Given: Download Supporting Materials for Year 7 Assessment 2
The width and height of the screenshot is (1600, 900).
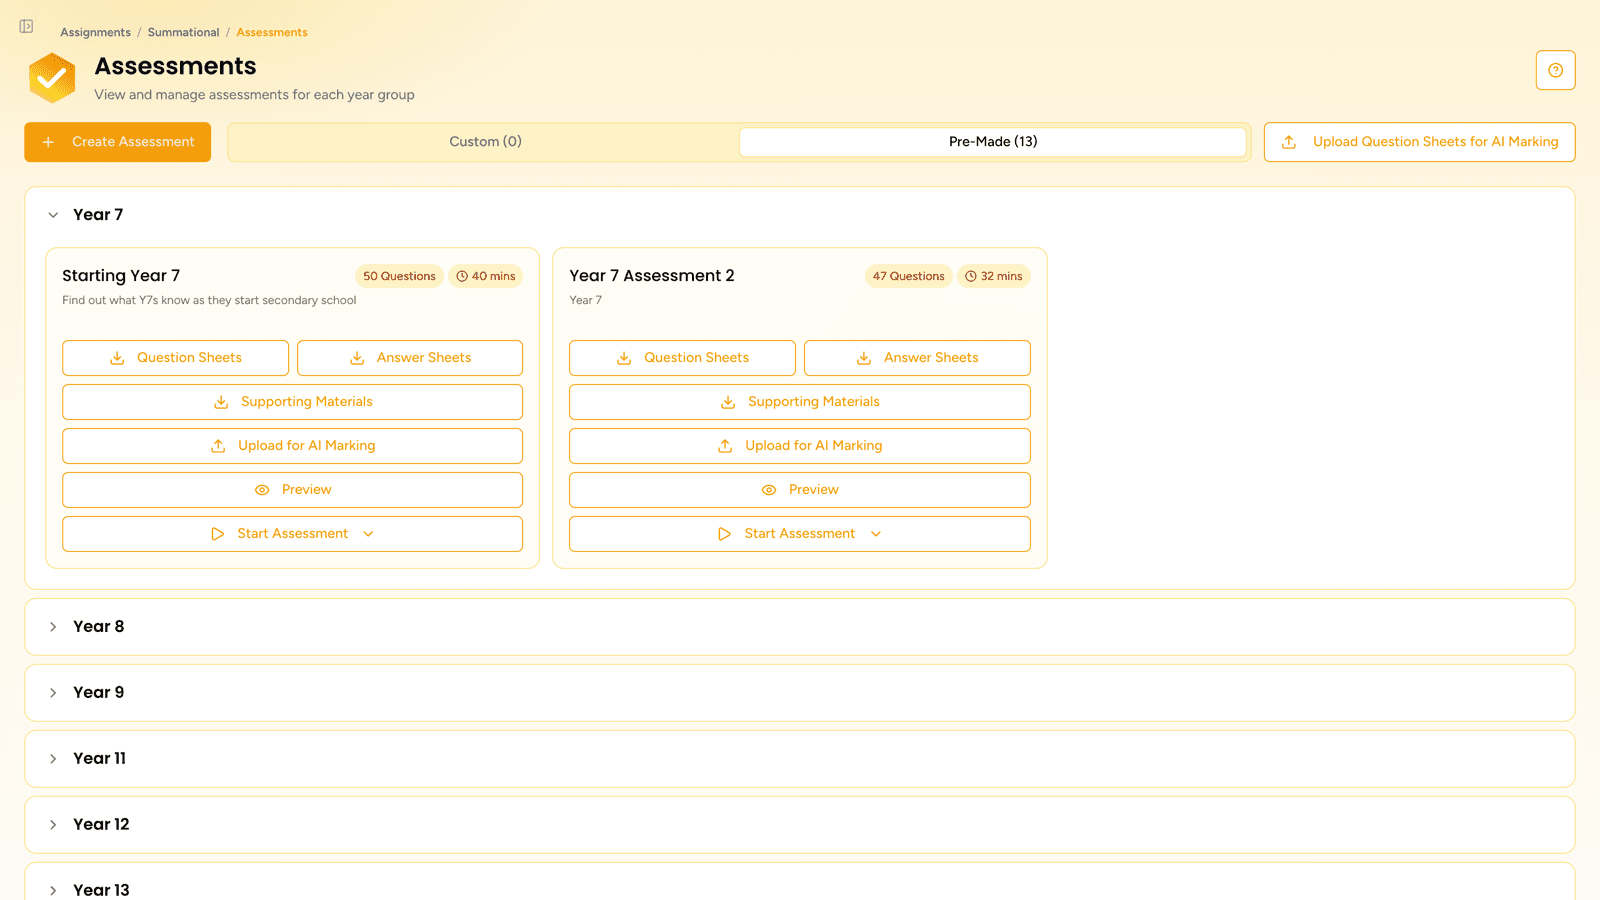Looking at the screenshot, I should click(x=800, y=402).
